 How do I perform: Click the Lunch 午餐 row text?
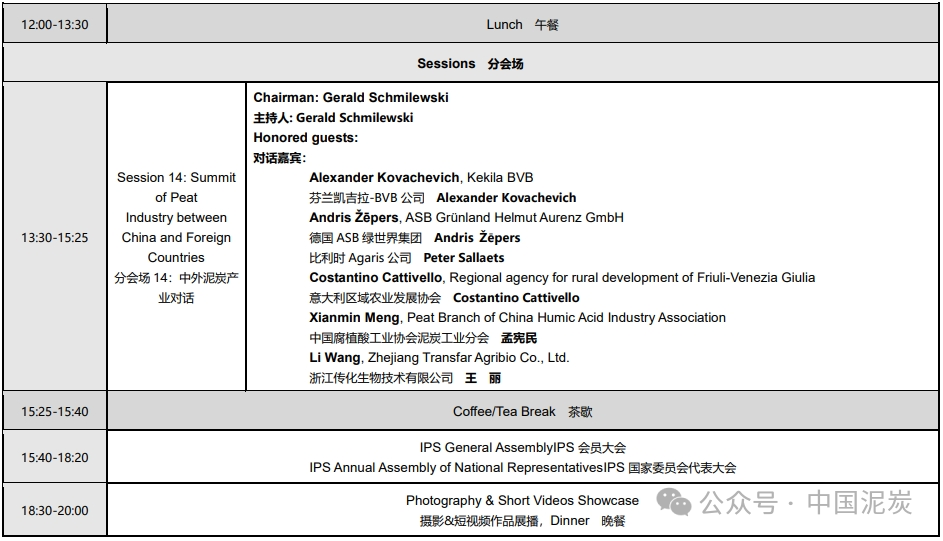522,25
